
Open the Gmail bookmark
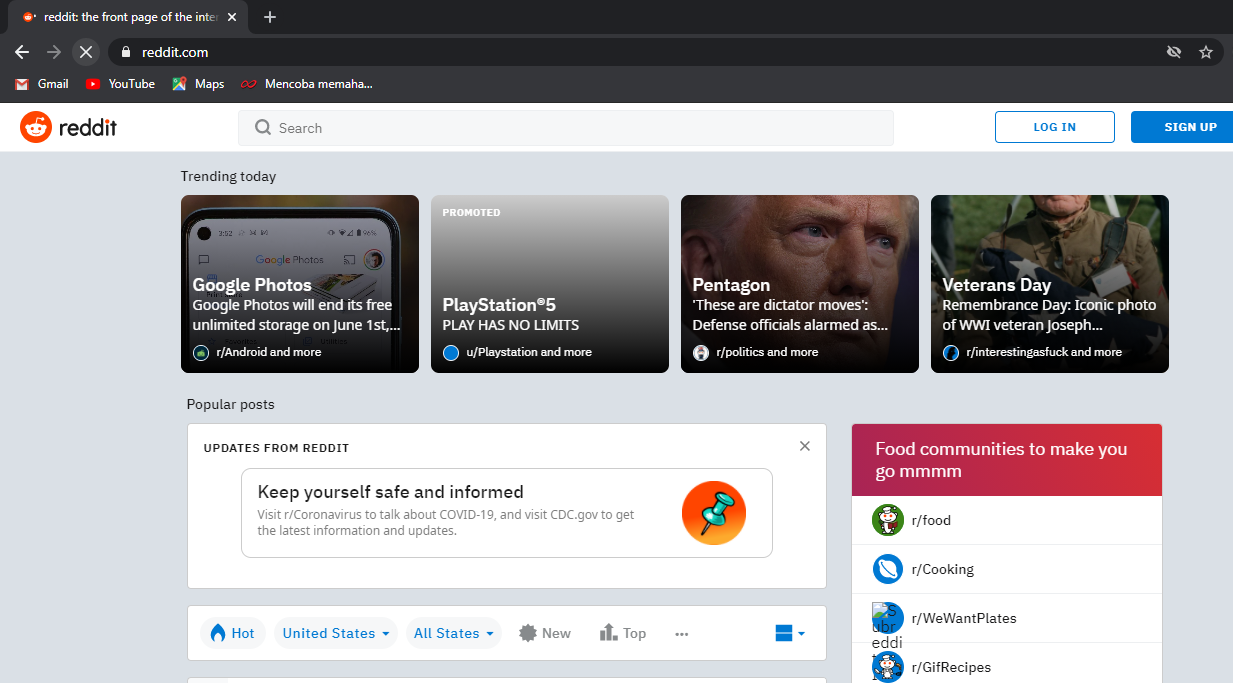pos(42,84)
